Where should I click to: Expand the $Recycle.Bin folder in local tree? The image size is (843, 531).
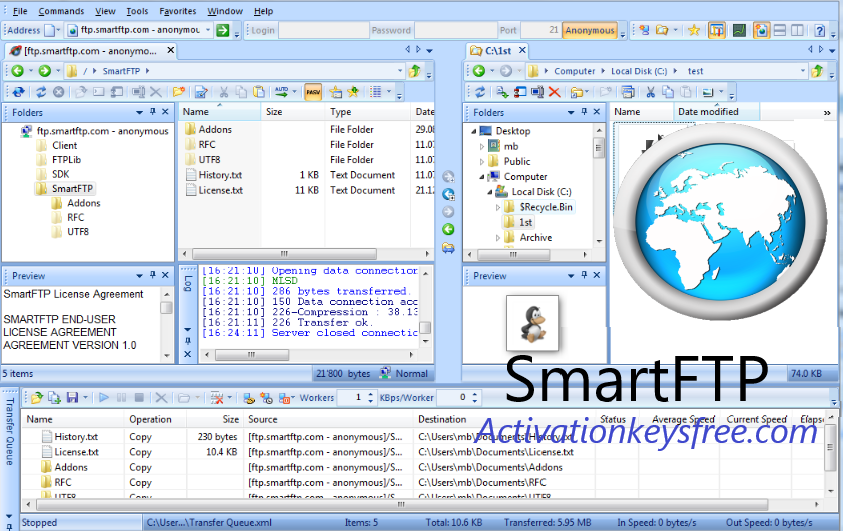click(x=497, y=207)
